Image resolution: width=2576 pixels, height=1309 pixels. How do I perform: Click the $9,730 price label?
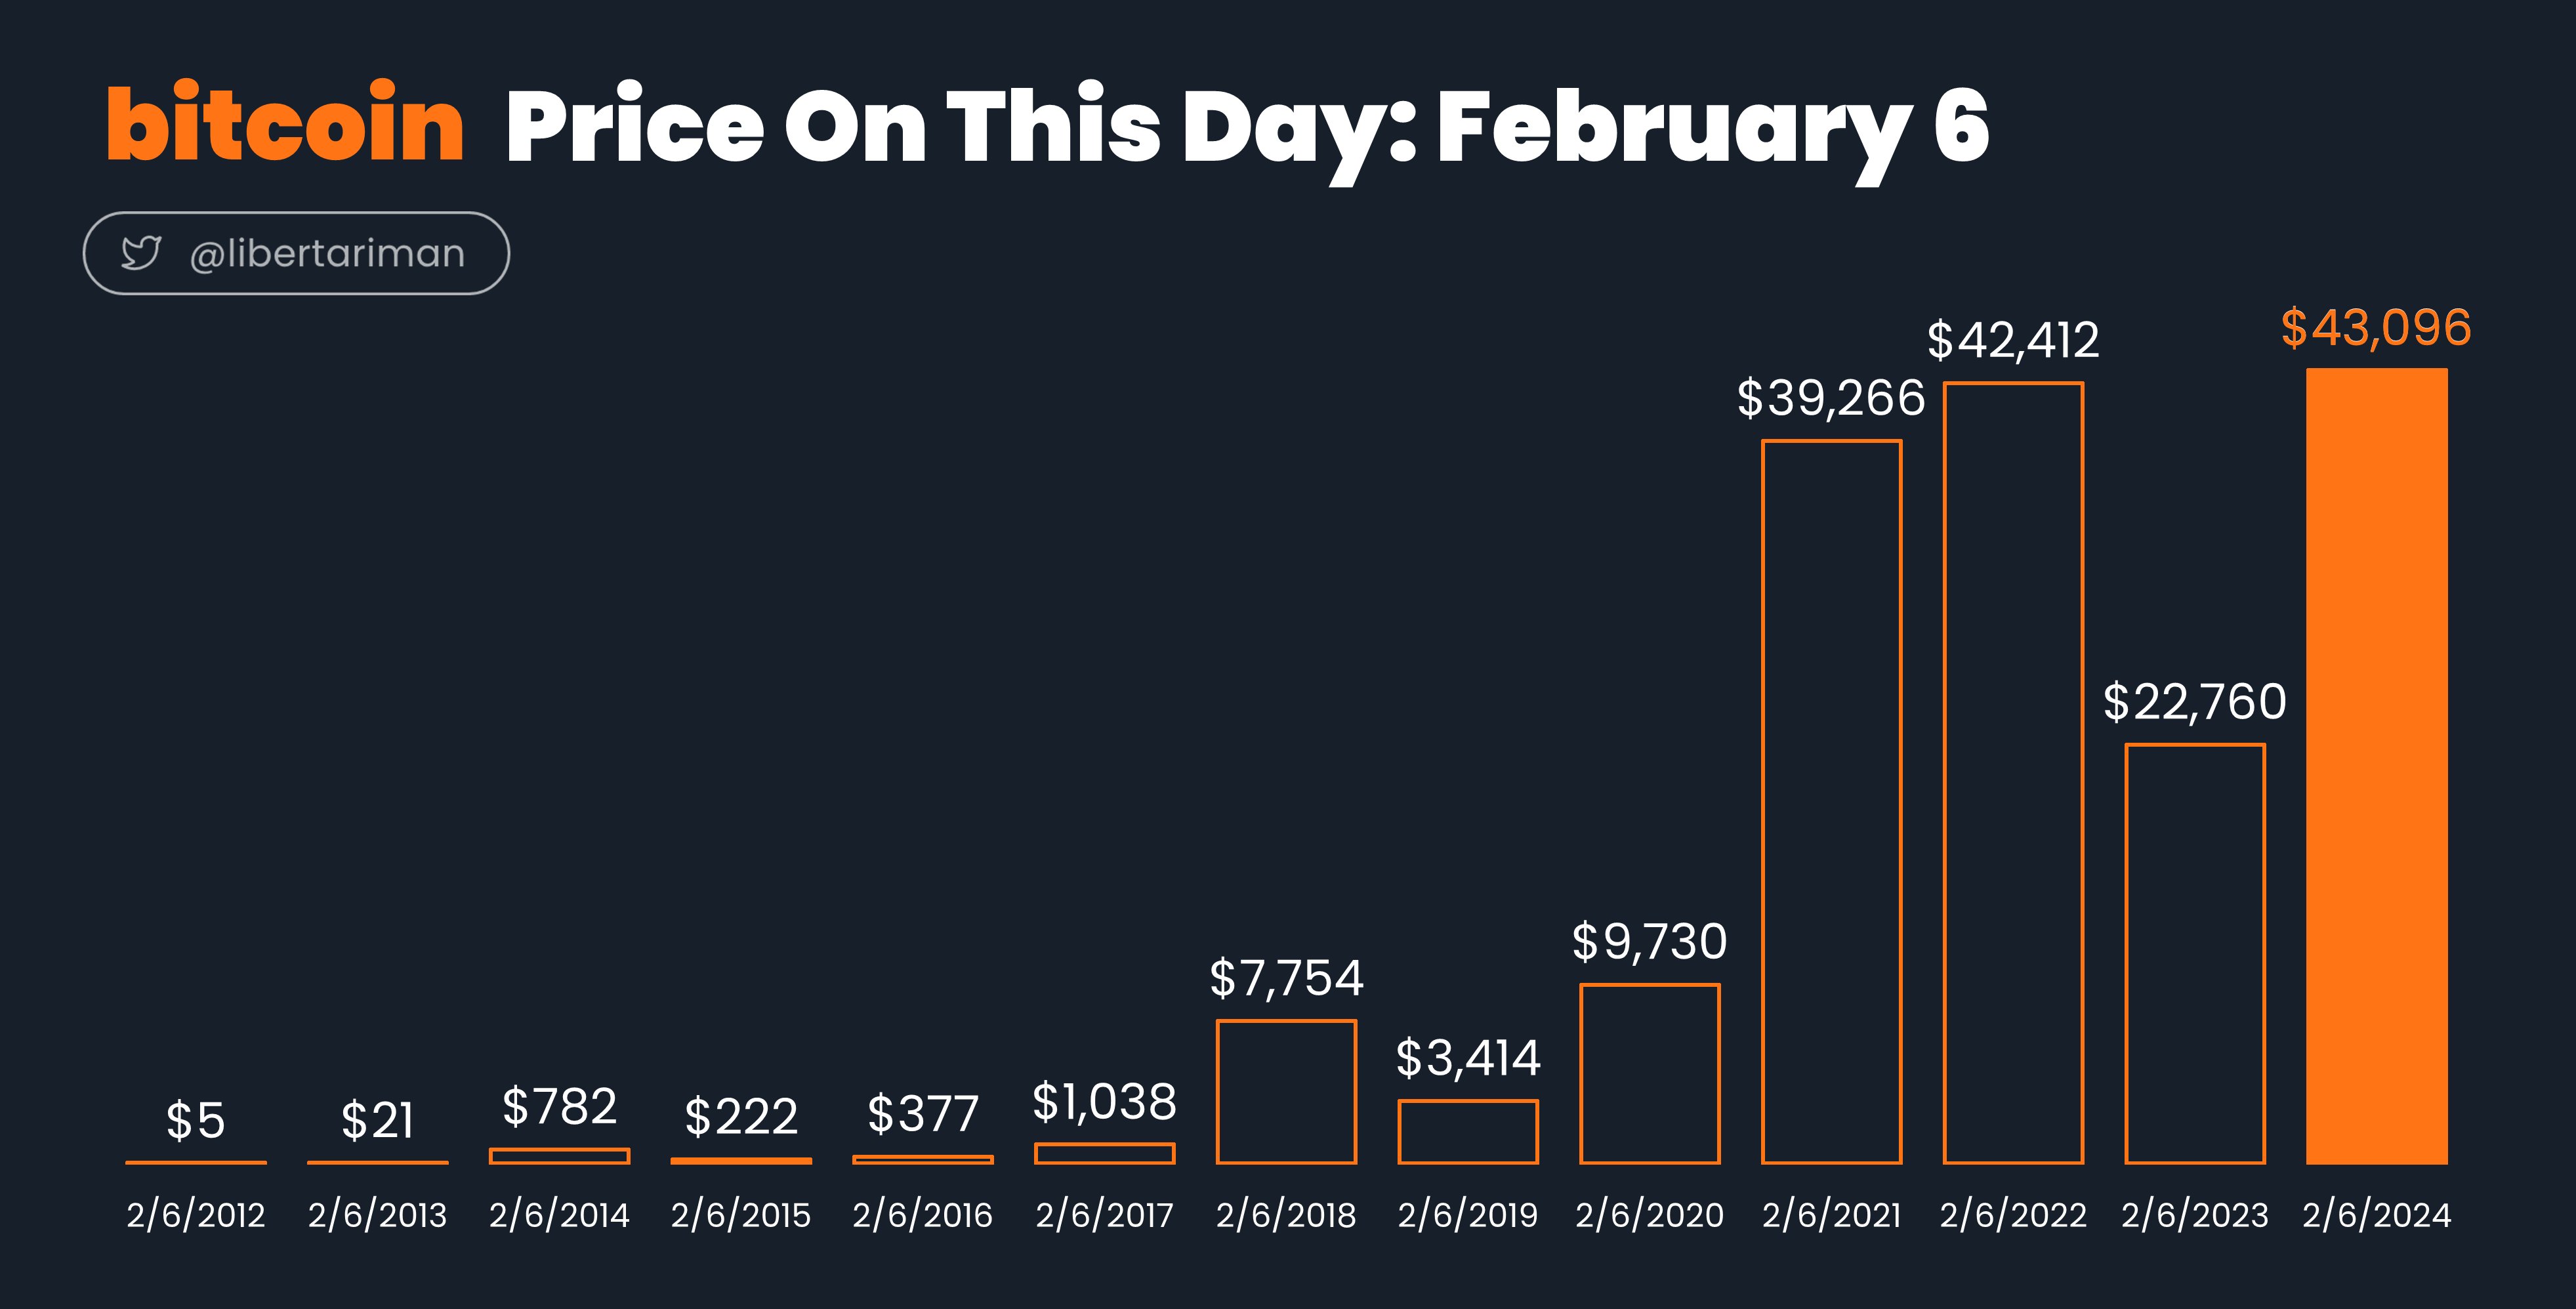point(1650,942)
